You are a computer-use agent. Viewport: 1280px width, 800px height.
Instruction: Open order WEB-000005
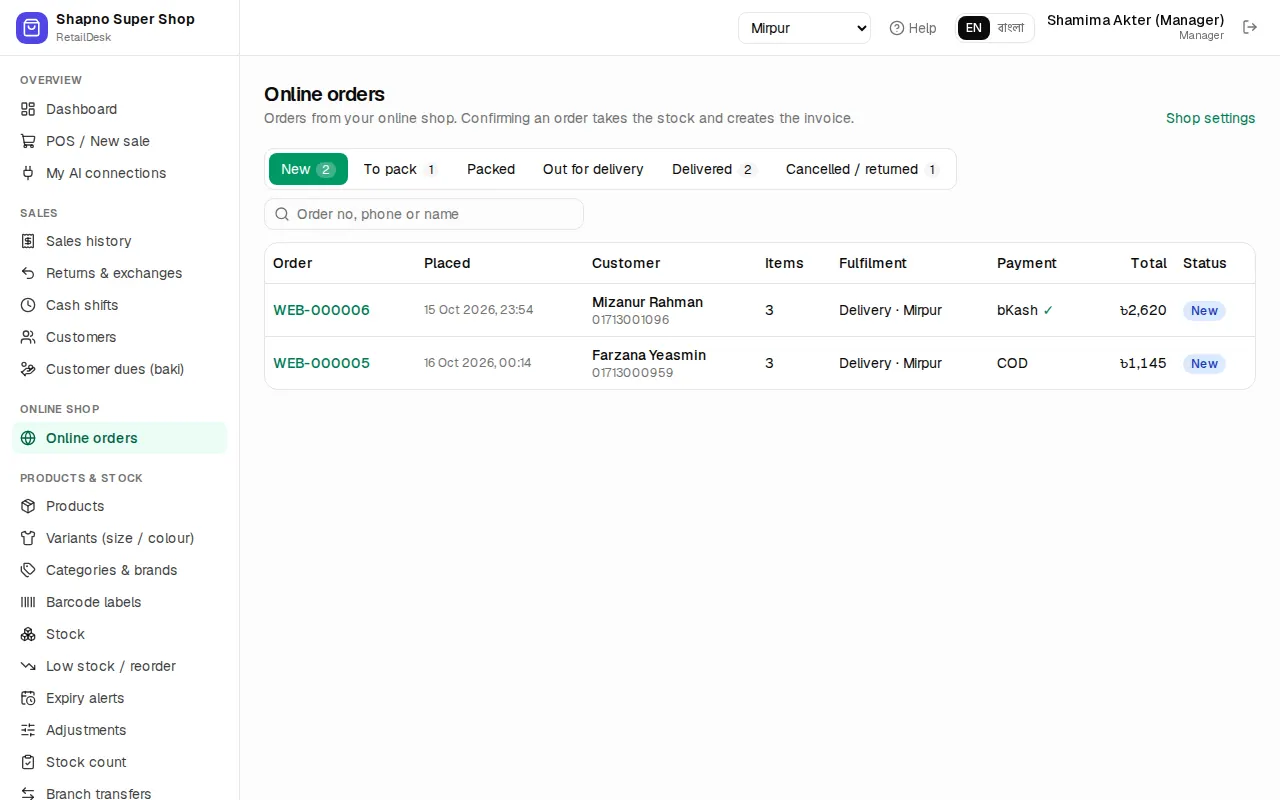tap(321, 363)
